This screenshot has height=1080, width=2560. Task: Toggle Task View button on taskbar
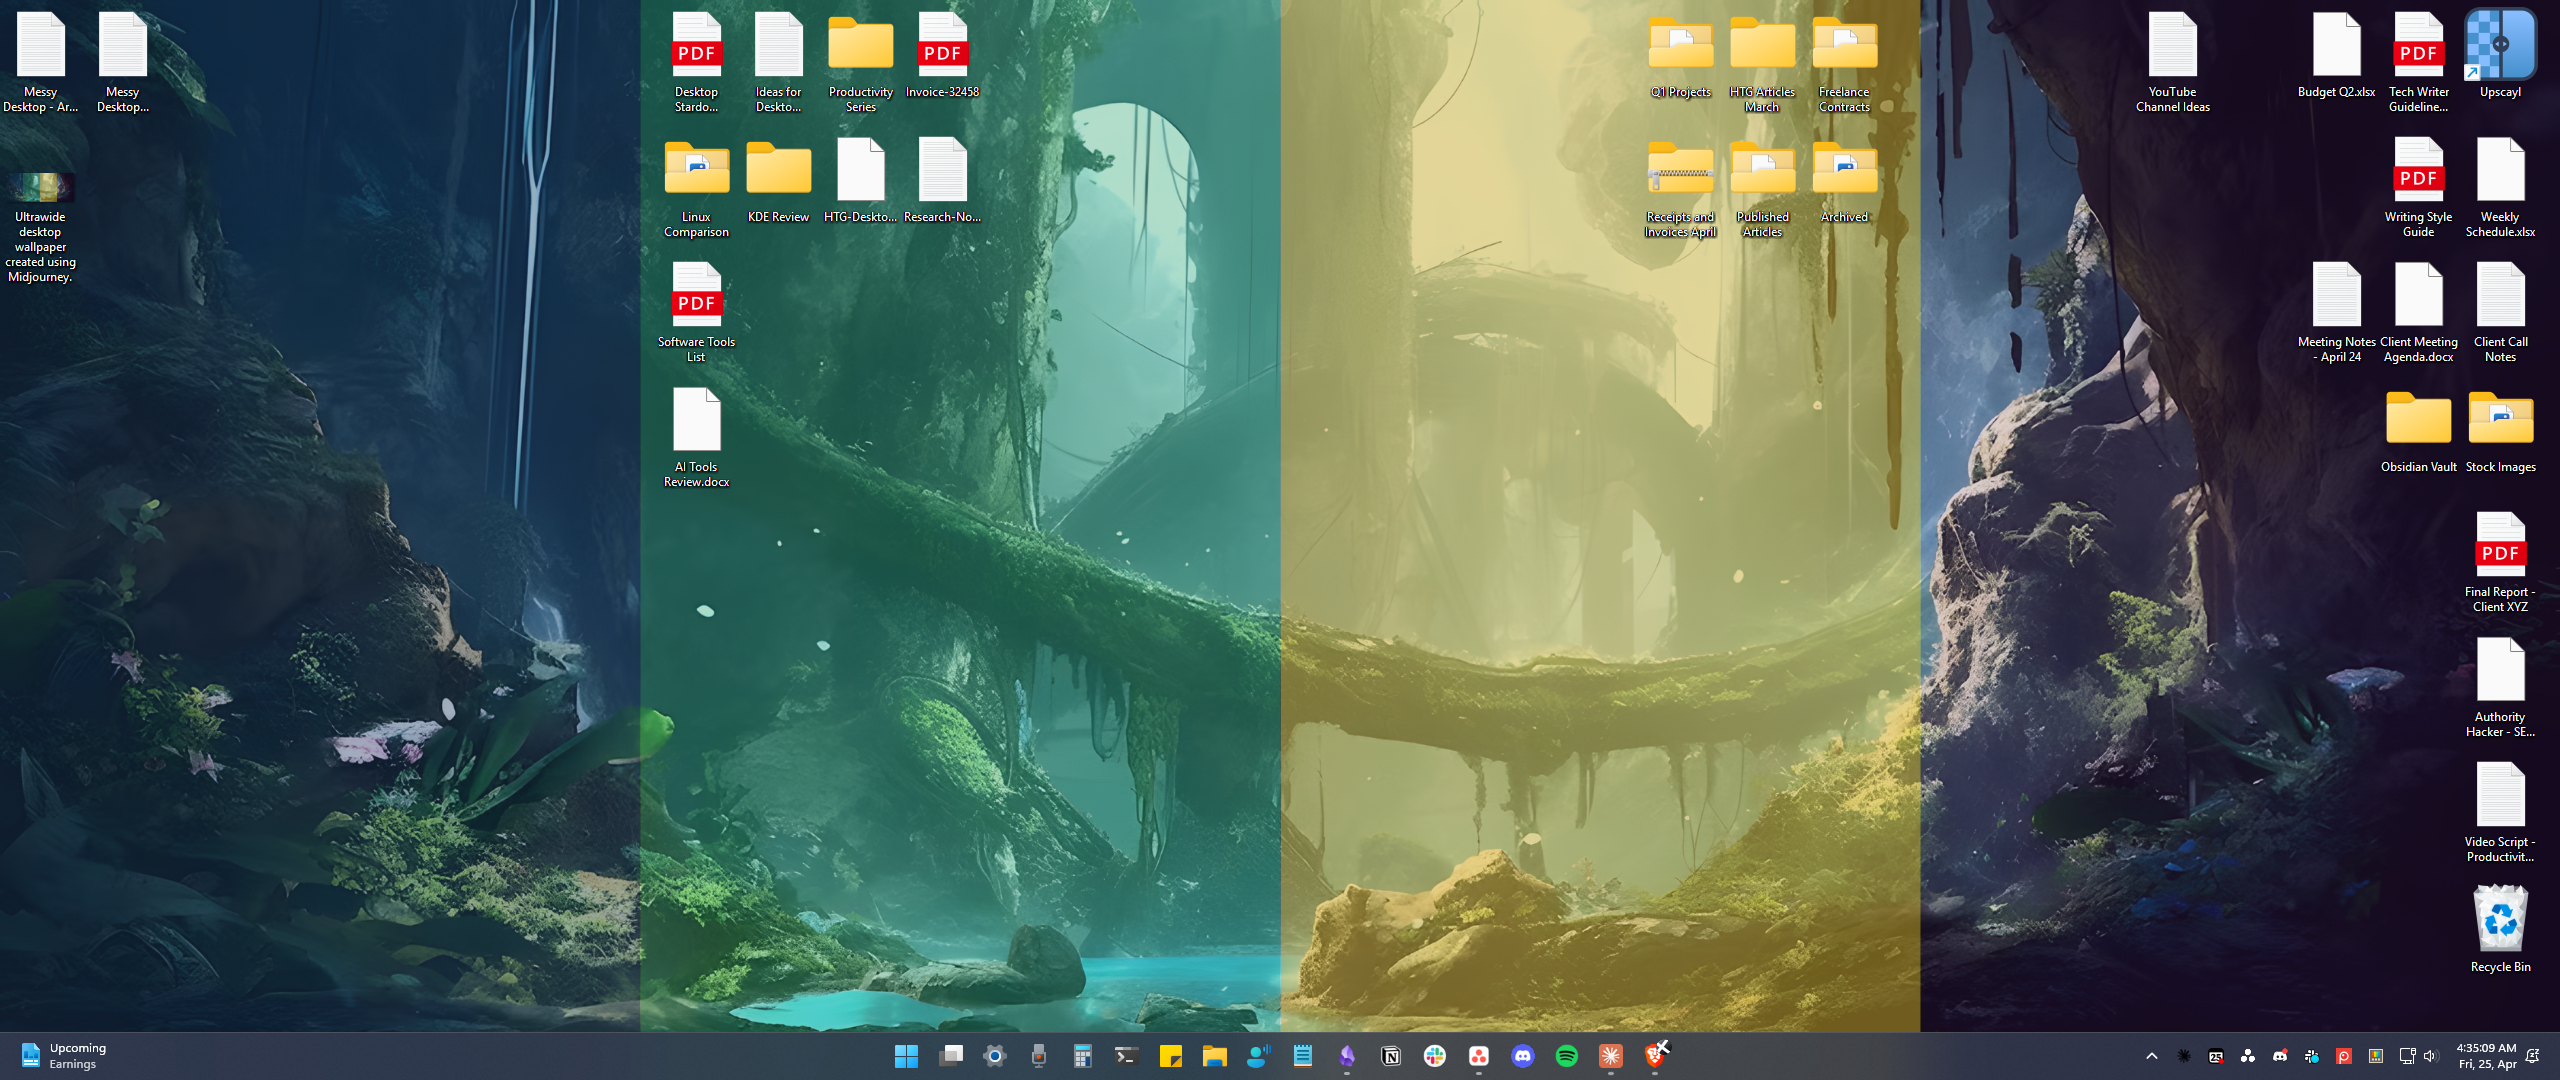point(951,1056)
